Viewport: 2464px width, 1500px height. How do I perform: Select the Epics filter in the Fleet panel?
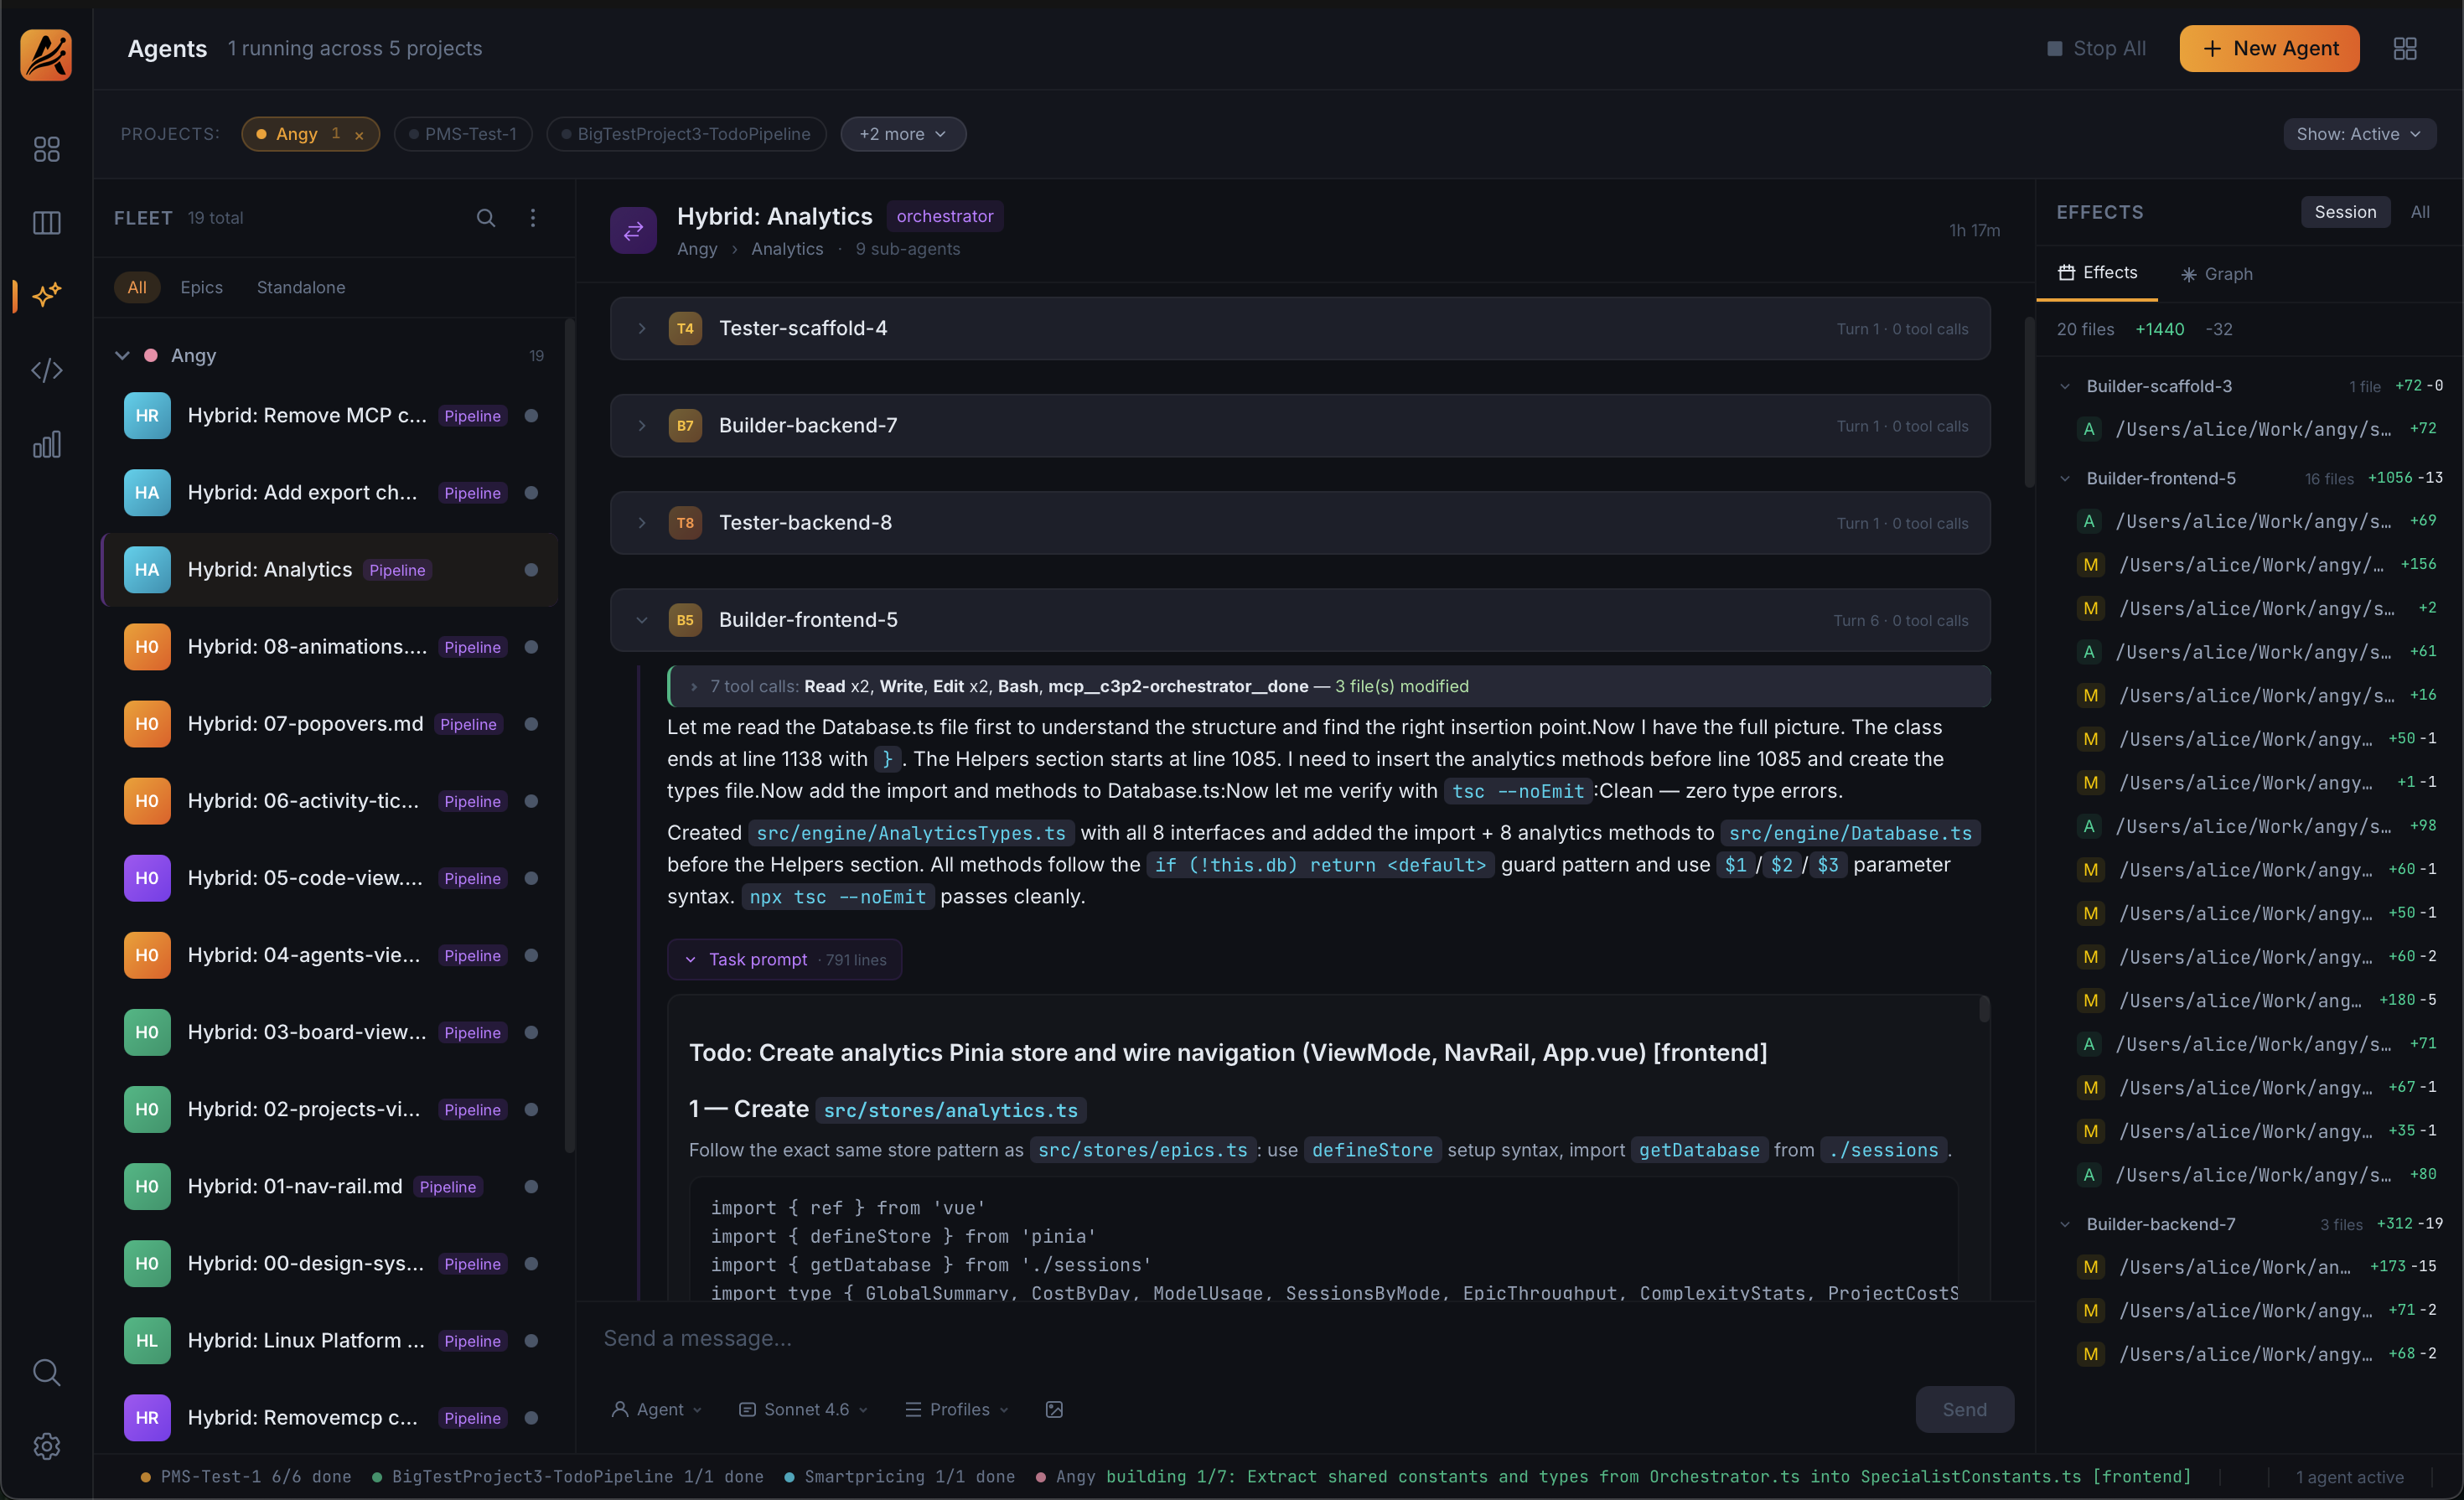[x=200, y=287]
